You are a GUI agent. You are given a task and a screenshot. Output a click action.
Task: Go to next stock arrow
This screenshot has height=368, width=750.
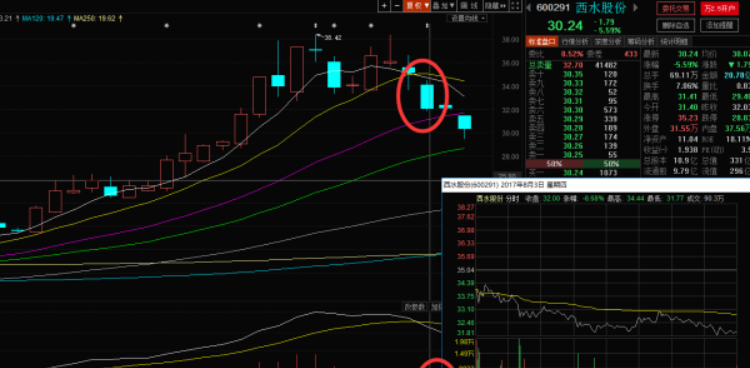click(x=636, y=7)
